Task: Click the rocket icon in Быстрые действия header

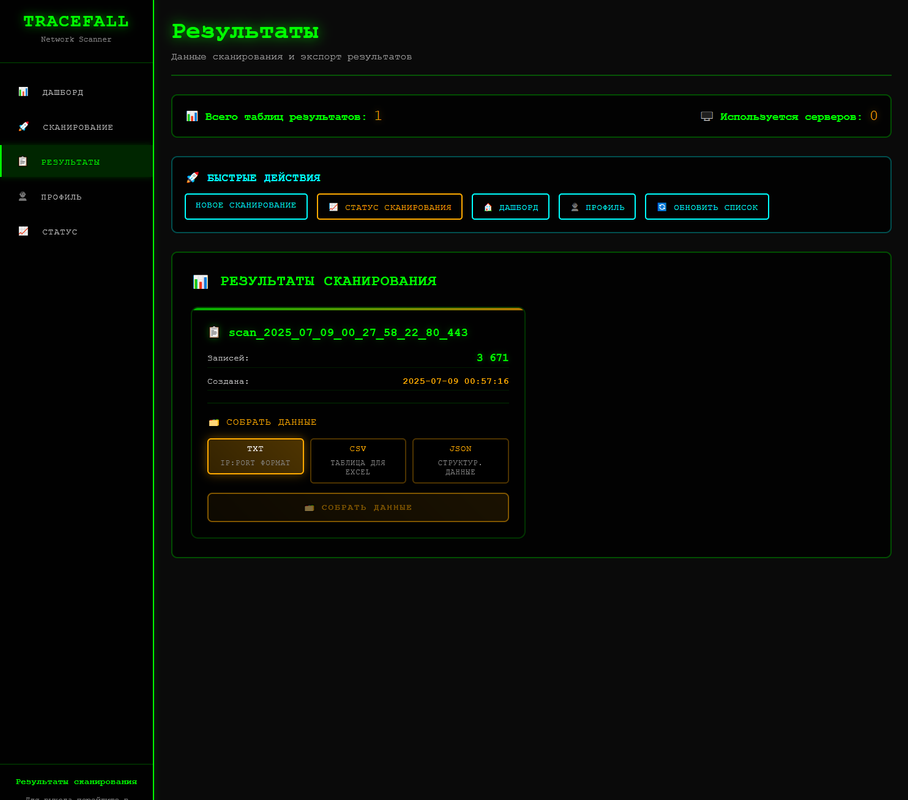Action: pos(192,177)
